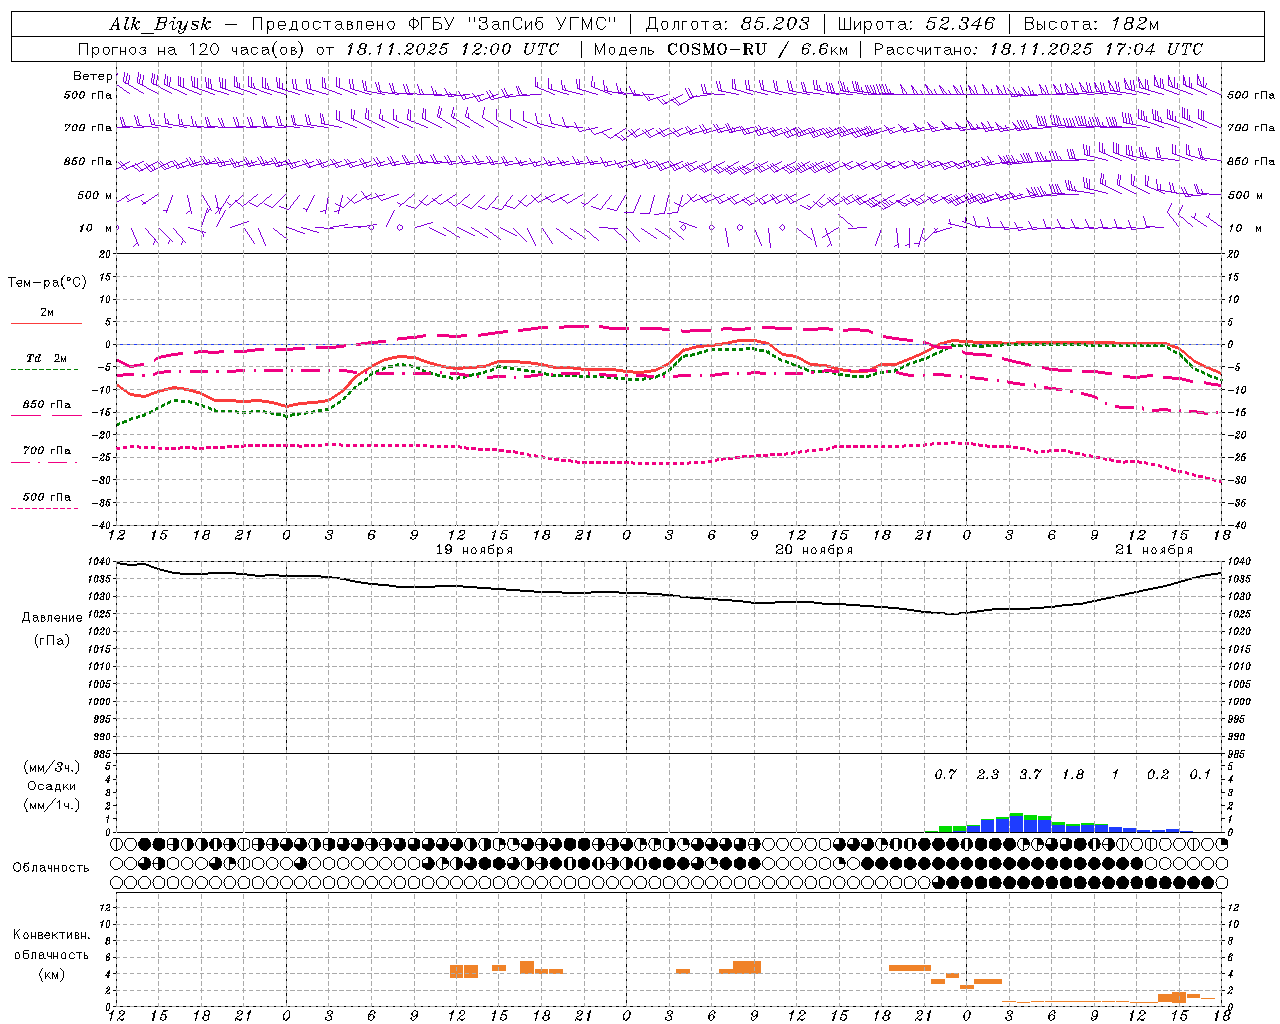1280x1024 pixels.
Task: Click the 0.1 precipitation total
Action: (x=1200, y=775)
